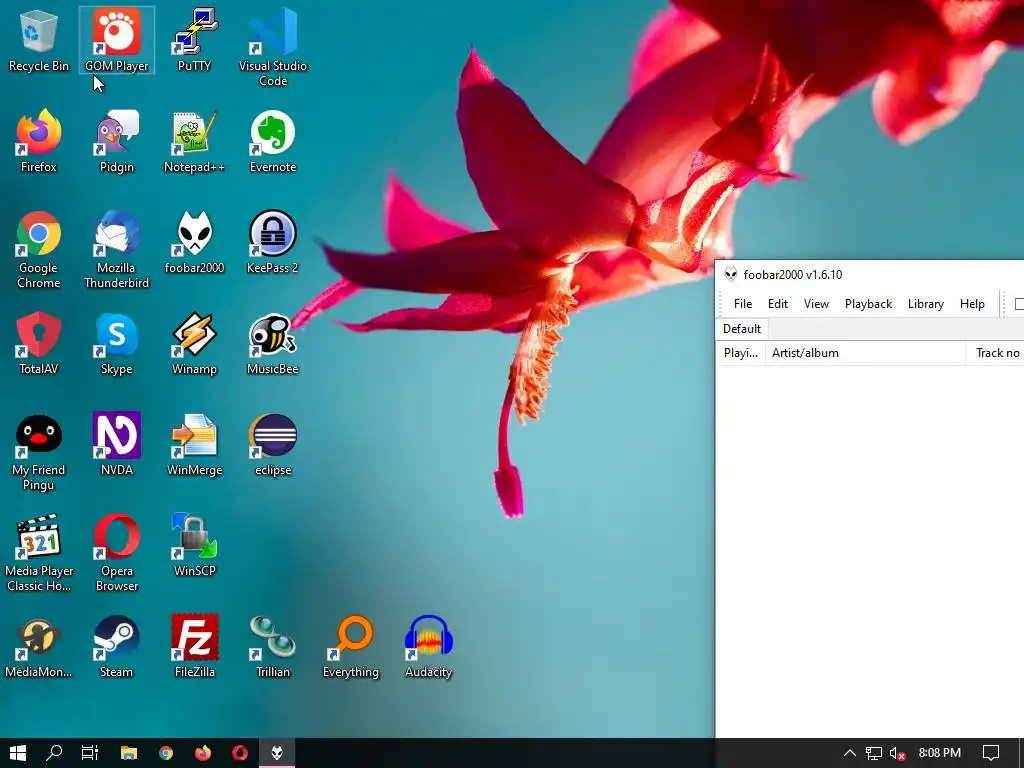Open Firefox from the taskbar
Image resolution: width=1024 pixels, height=768 pixels.
[x=203, y=753]
